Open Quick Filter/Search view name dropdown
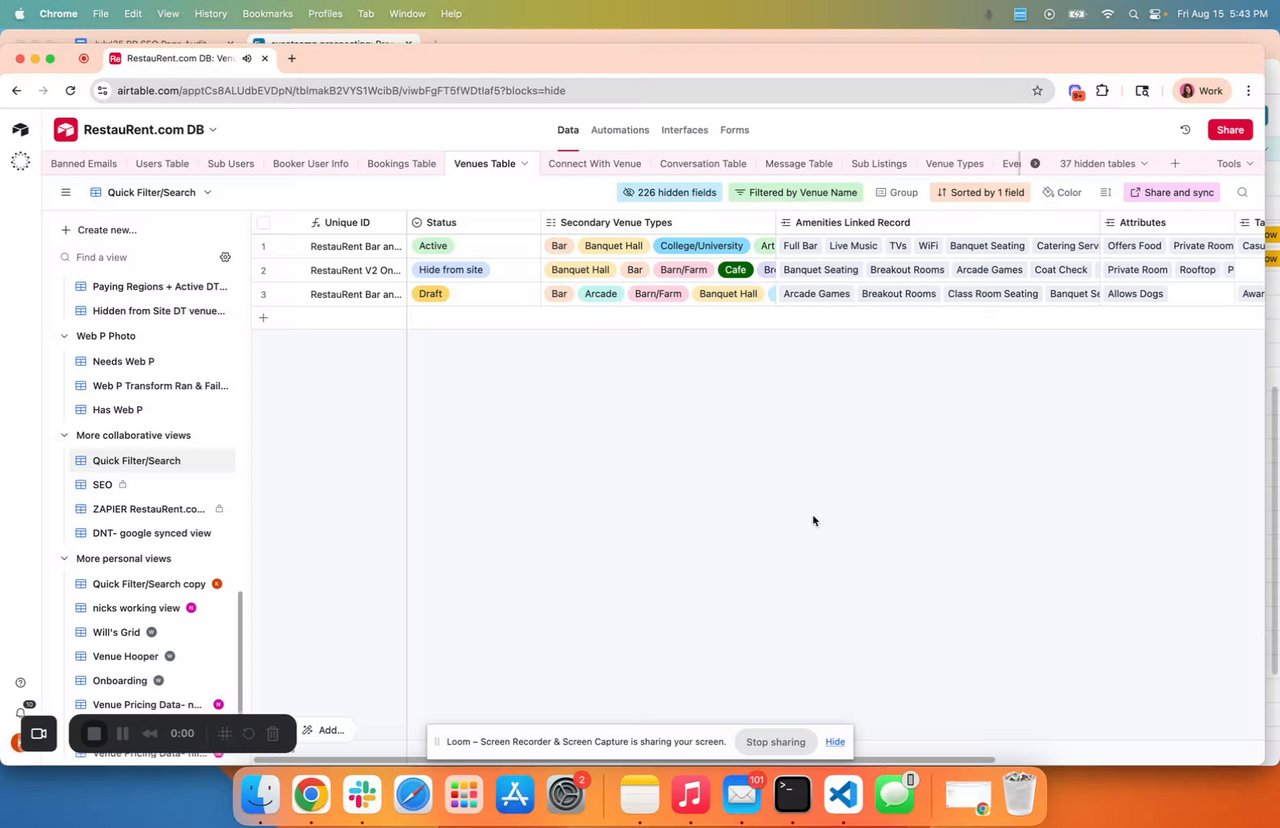 coord(151,192)
